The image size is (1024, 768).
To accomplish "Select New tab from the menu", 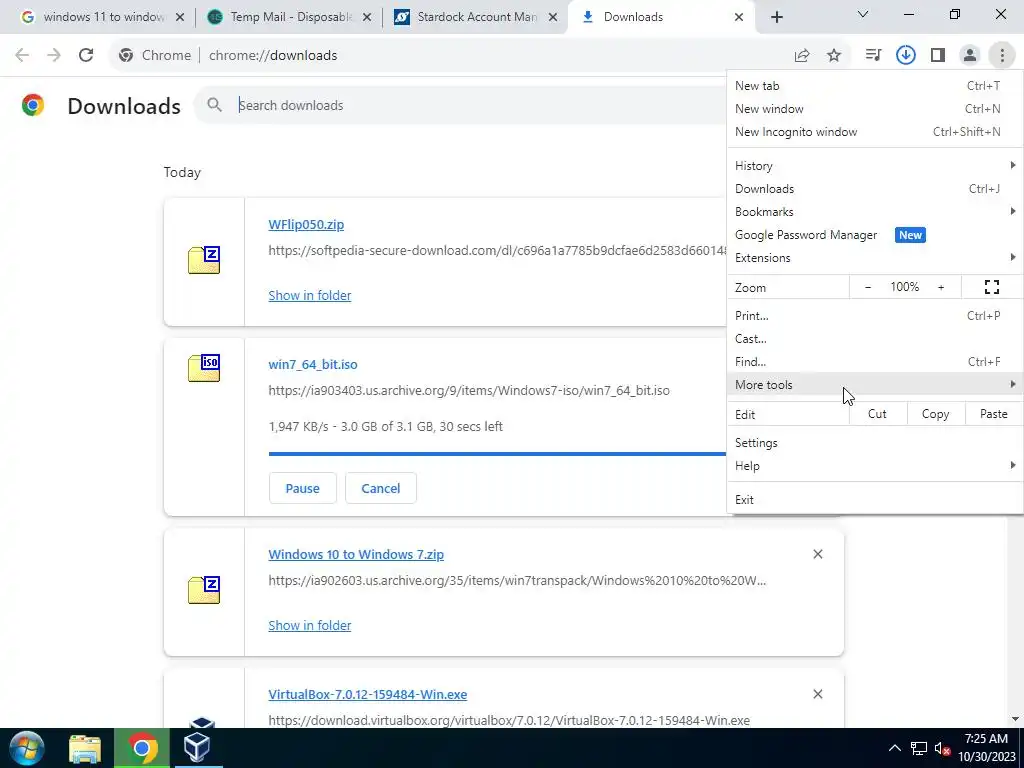I will click(875, 86).
